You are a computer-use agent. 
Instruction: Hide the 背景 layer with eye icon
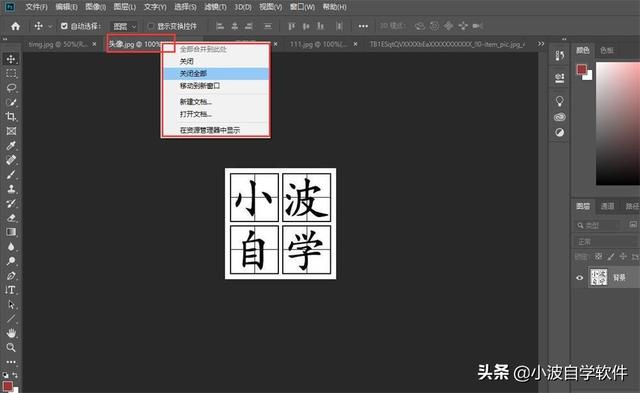click(580, 278)
